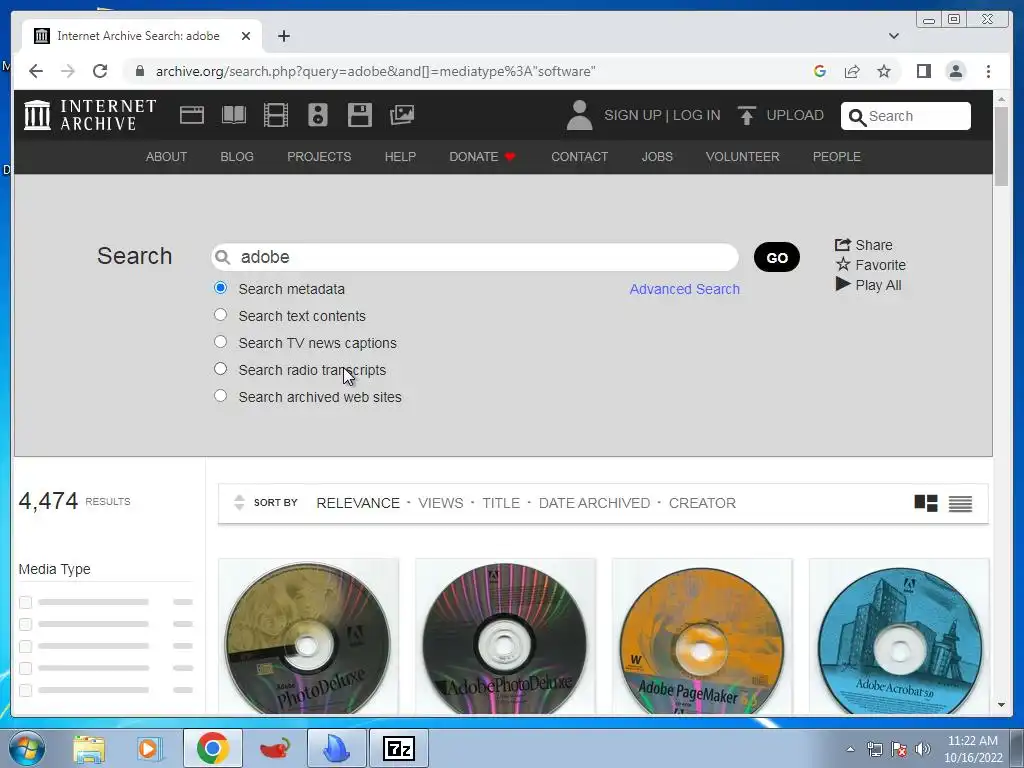1024x768 pixels.
Task: Click the Play All triangle icon
Action: click(843, 284)
